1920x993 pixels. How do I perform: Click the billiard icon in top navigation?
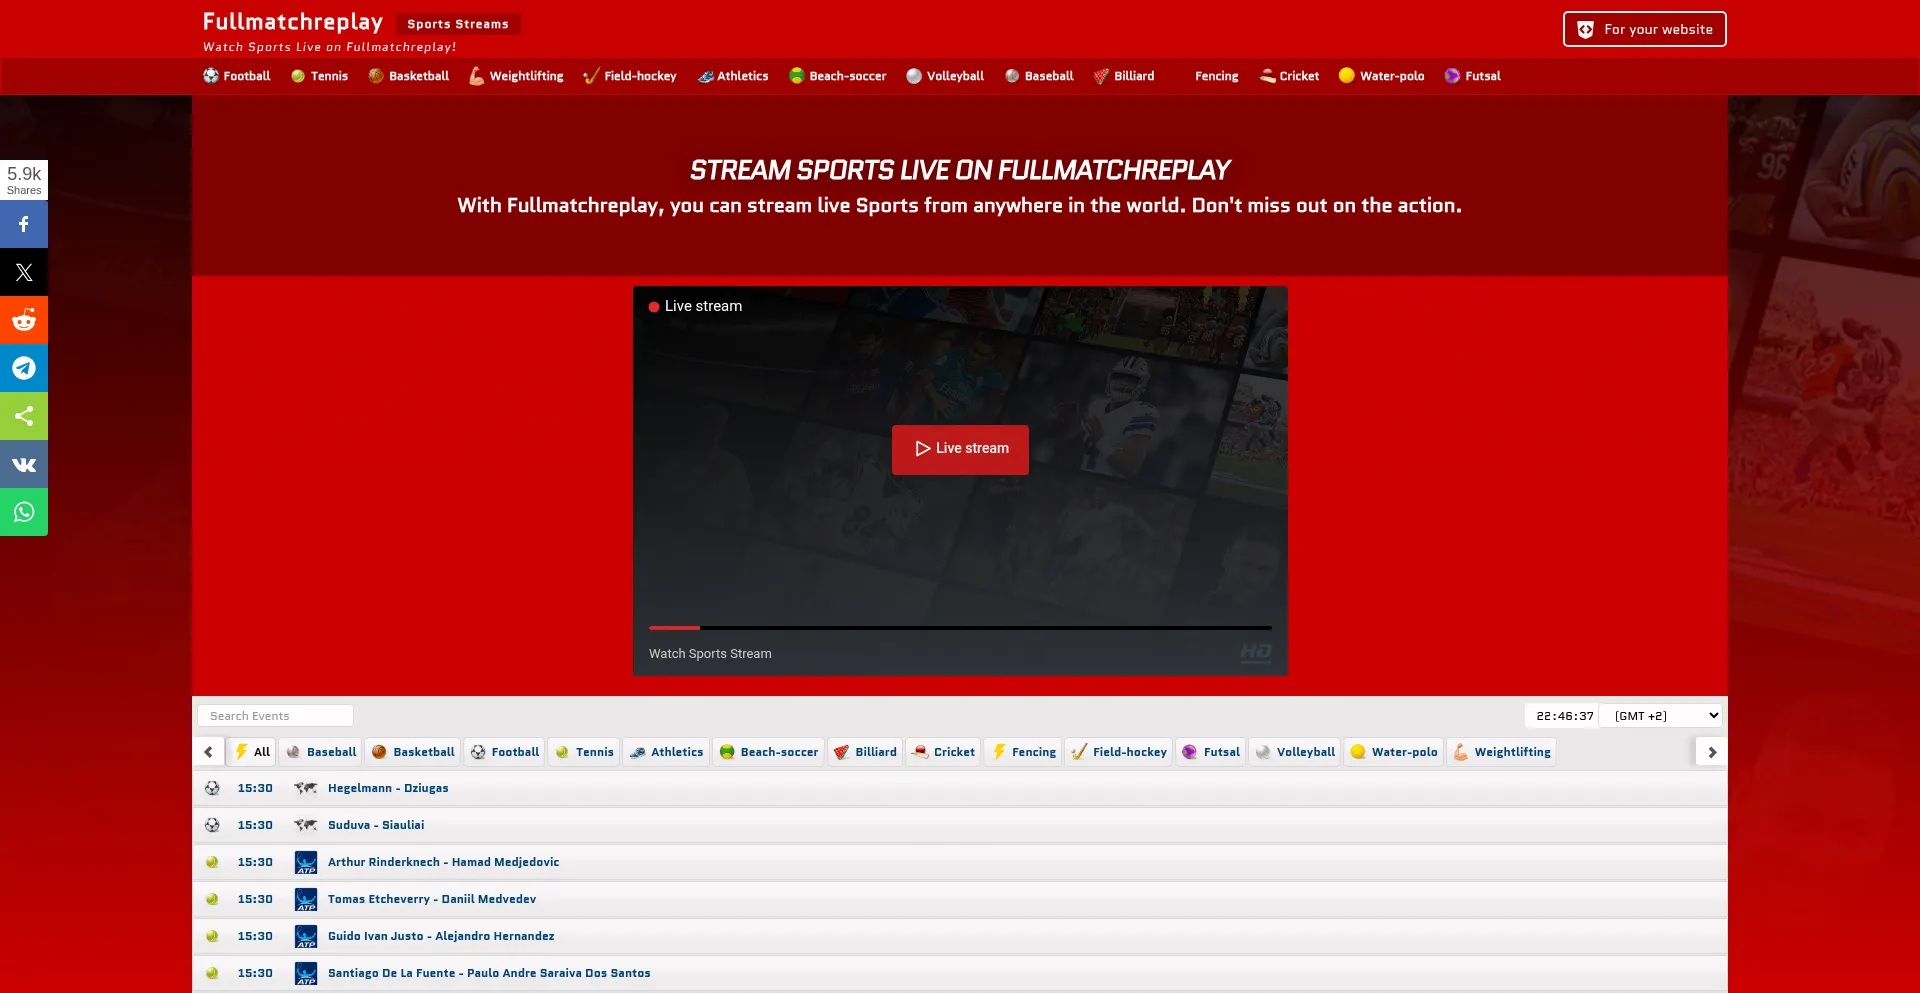pos(1102,76)
